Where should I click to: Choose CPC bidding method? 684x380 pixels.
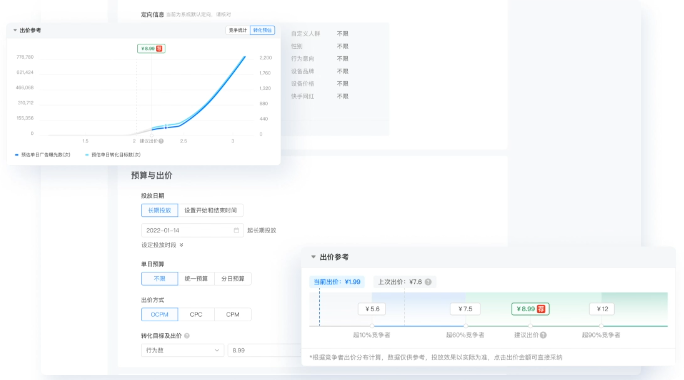point(196,314)
